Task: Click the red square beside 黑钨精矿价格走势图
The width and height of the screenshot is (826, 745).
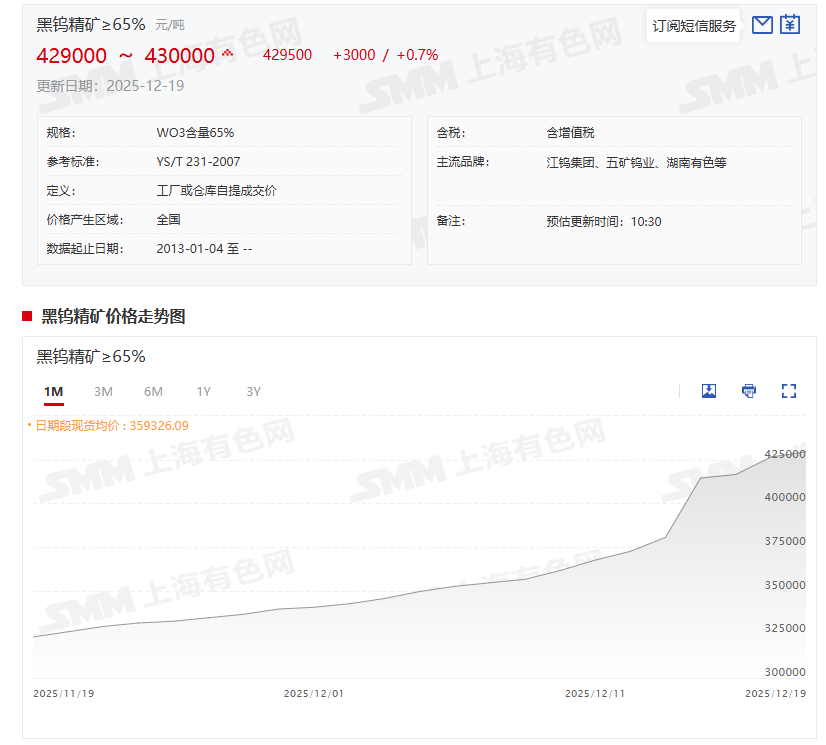Action: point(28,317)
